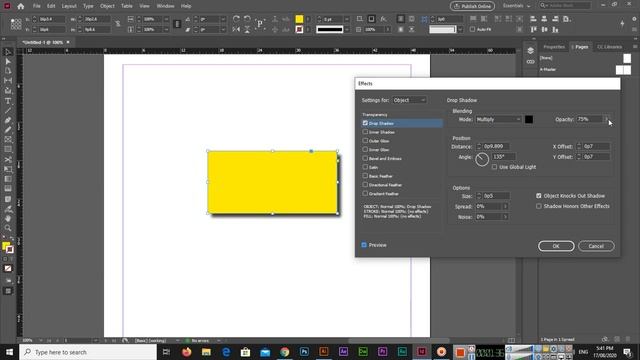The height and width of the screenshot is (360, 640).
Task: Check Shadow Honors Other Effects
Action: click(x=539, y=206)
